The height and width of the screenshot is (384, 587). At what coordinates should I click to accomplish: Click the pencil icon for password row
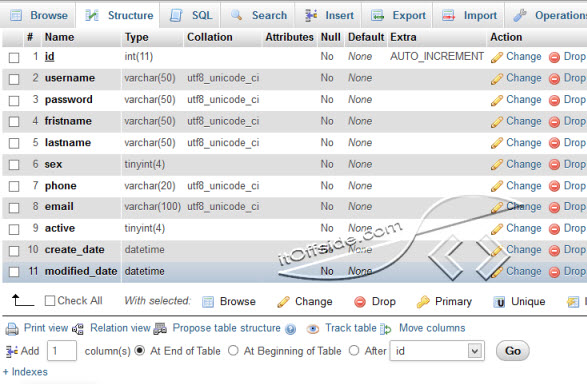pos(497,100)
